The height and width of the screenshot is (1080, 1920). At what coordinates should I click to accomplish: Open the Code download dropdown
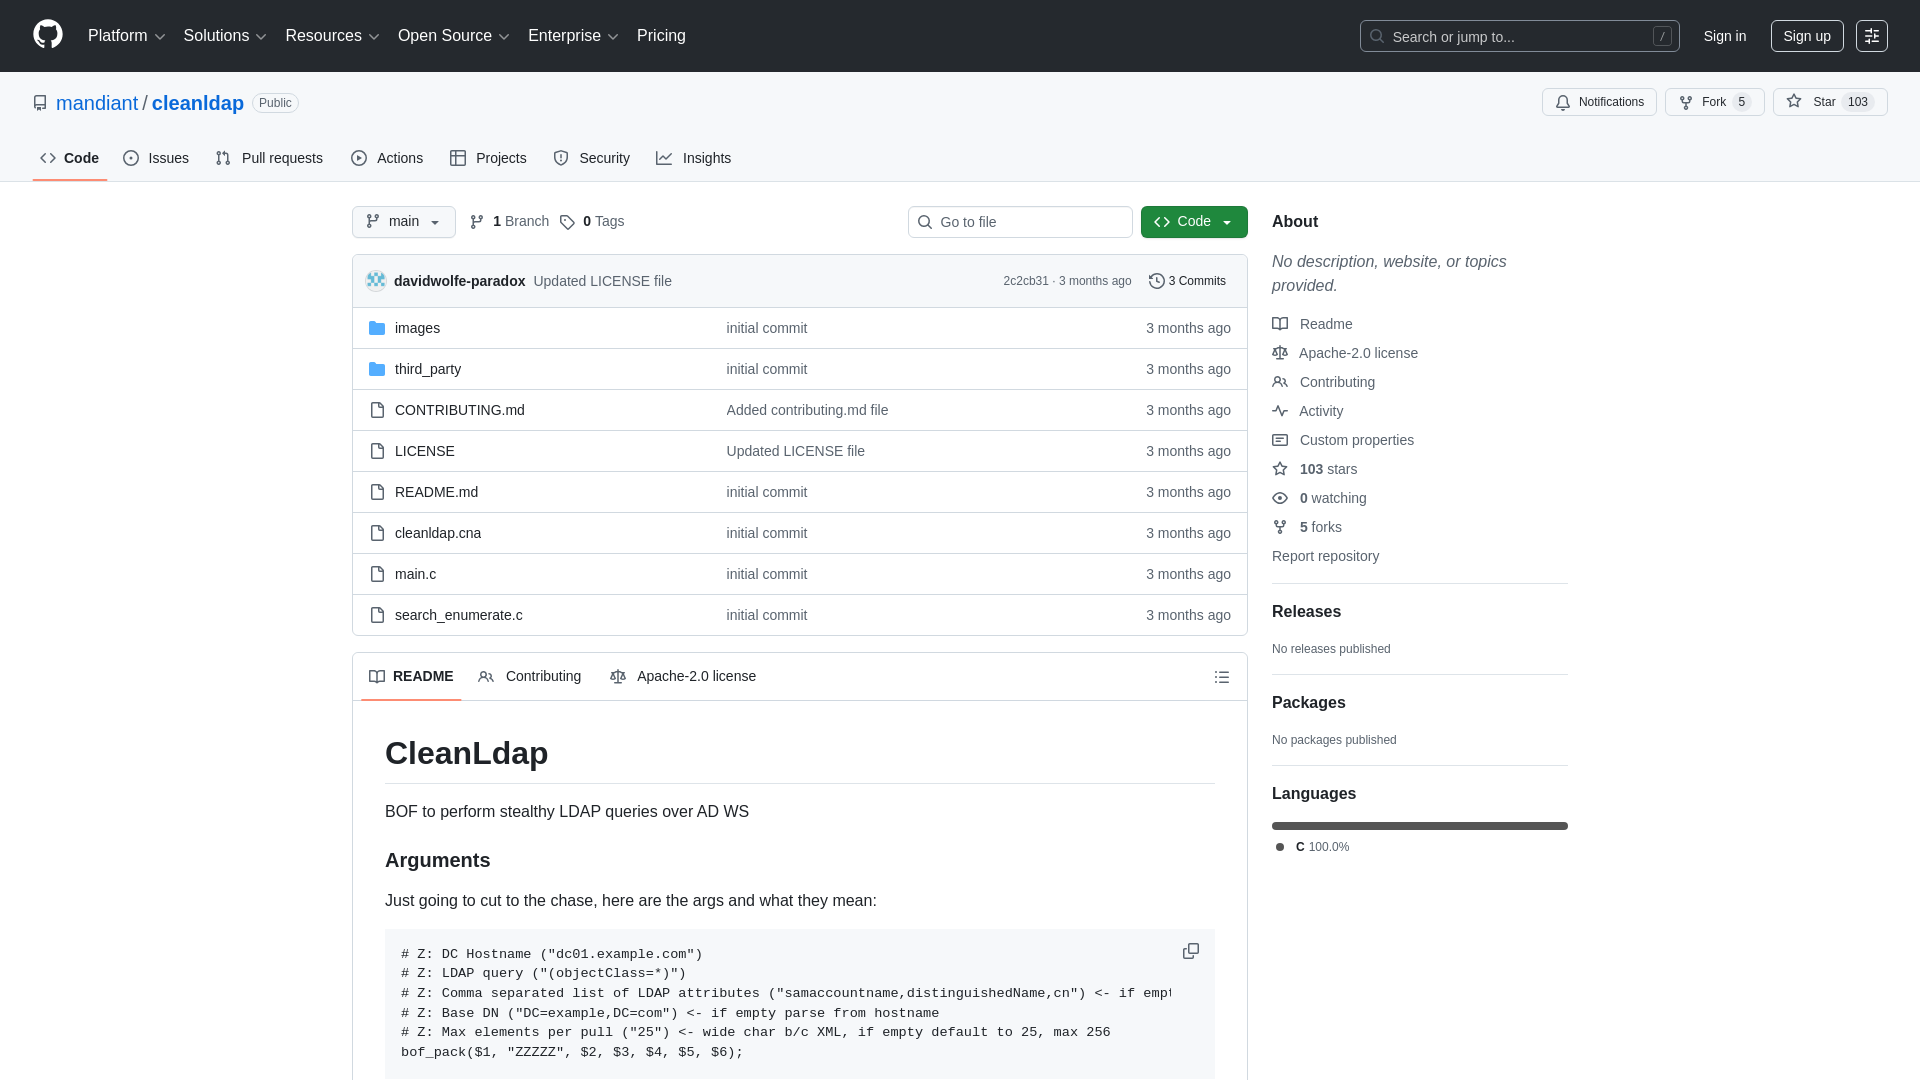(x=1194, y=222)
